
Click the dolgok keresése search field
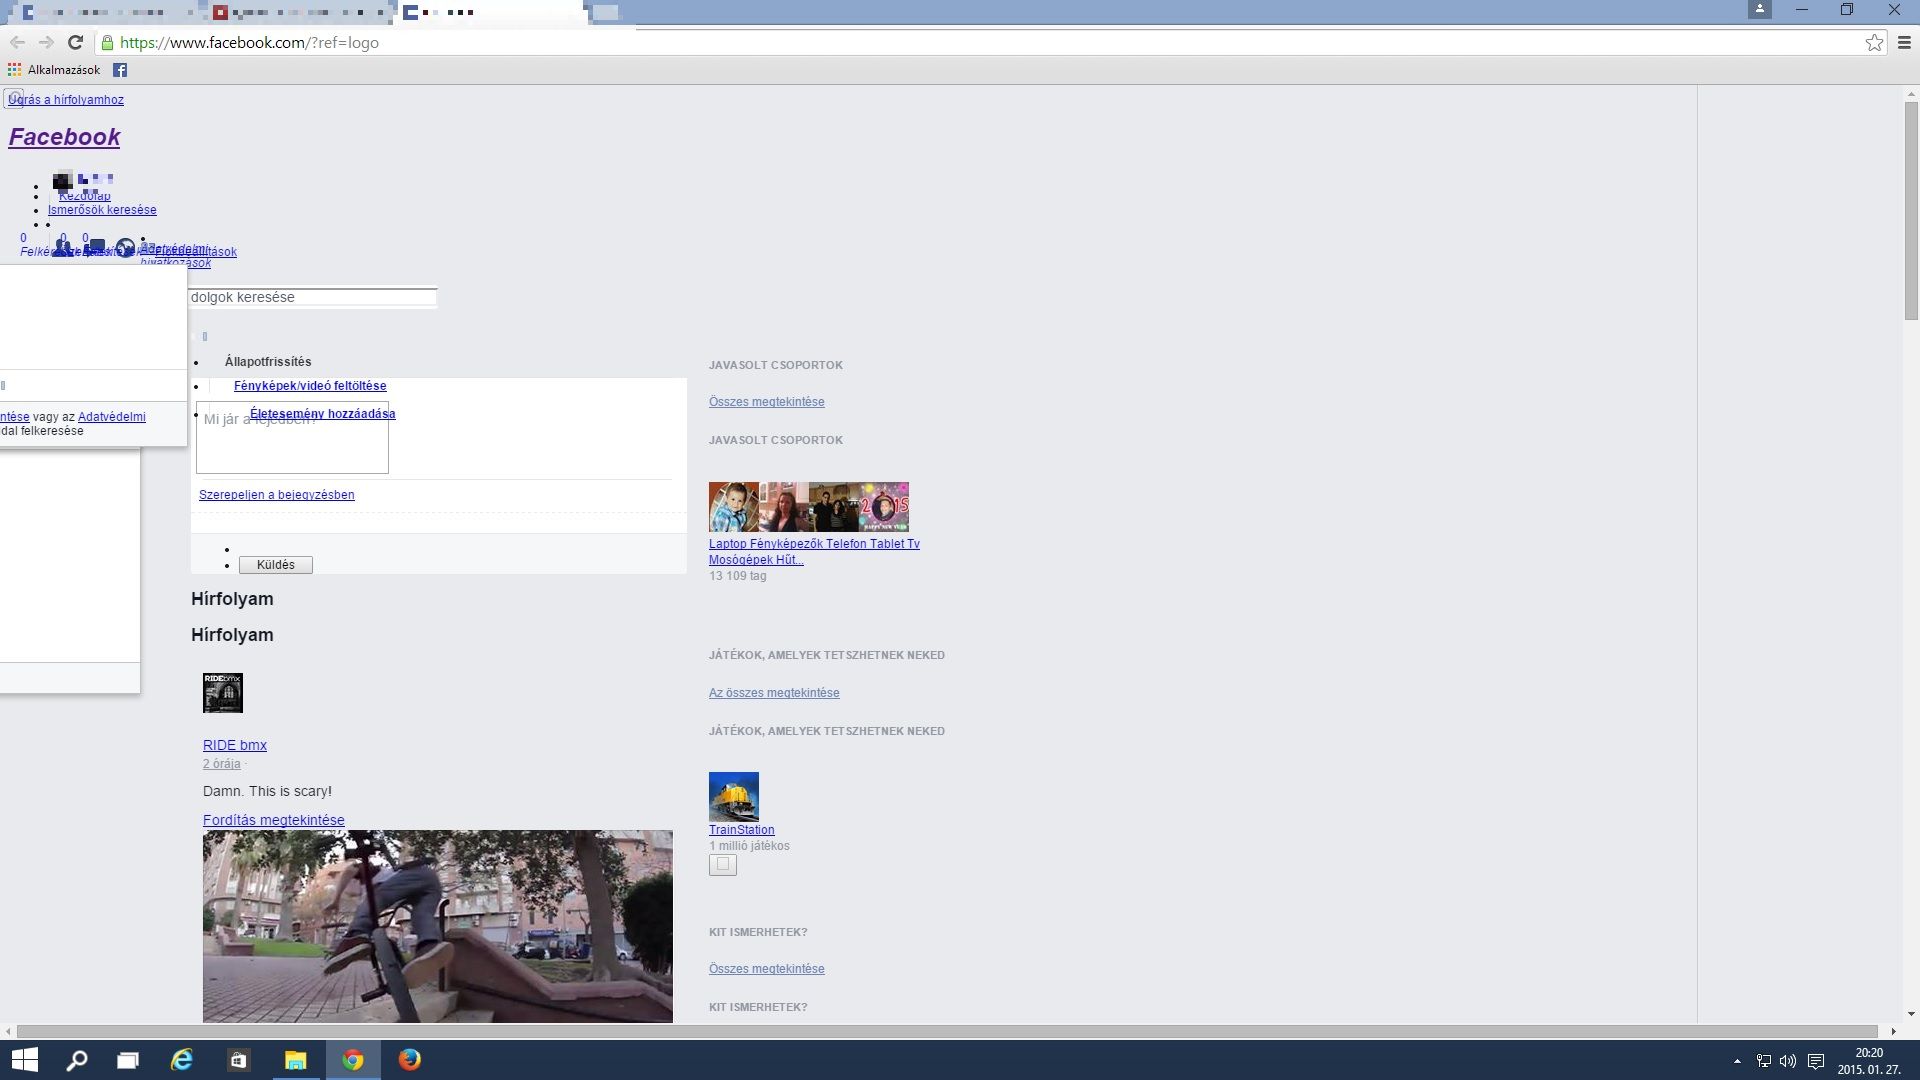click(312, 297)
